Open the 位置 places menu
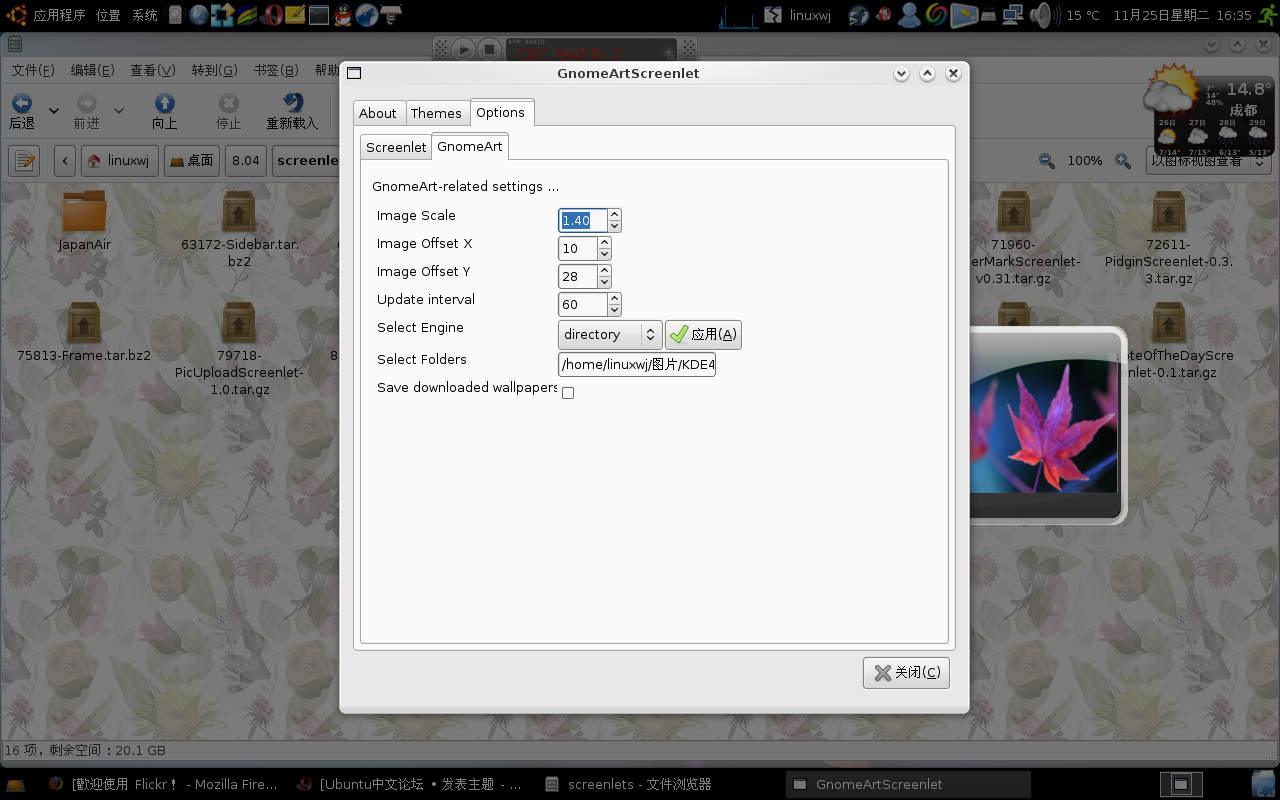 [x=108, y=15]
